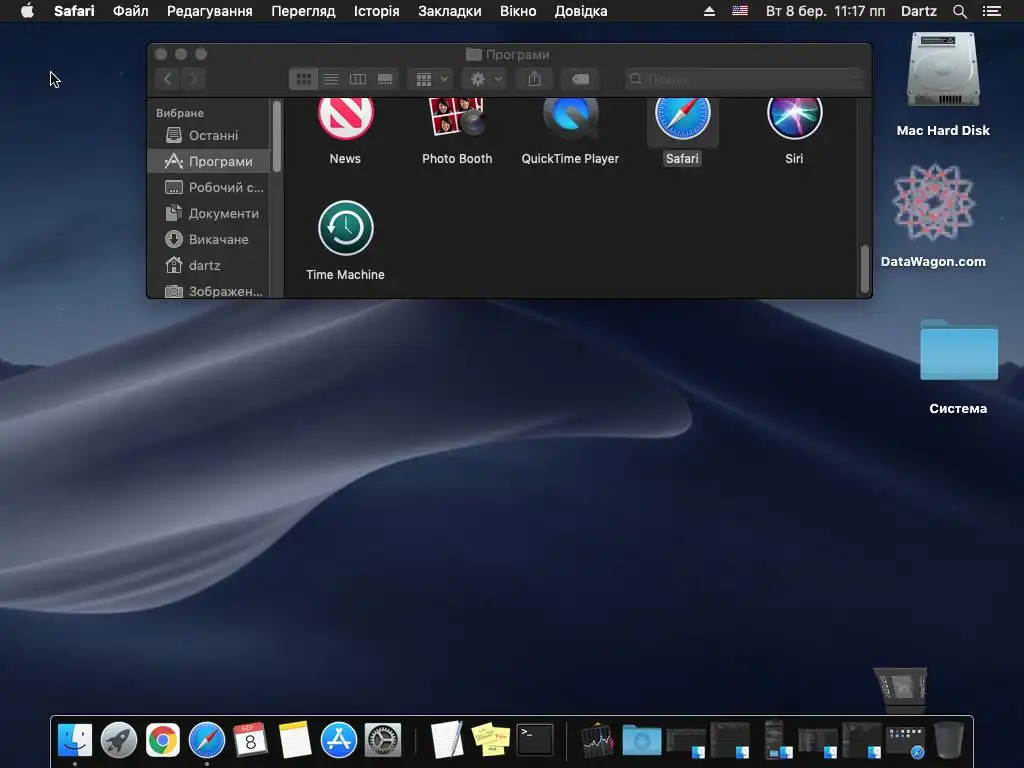Select the Time Machine app icon
This screenshot has width=1024, height=768.
point(345,228)
